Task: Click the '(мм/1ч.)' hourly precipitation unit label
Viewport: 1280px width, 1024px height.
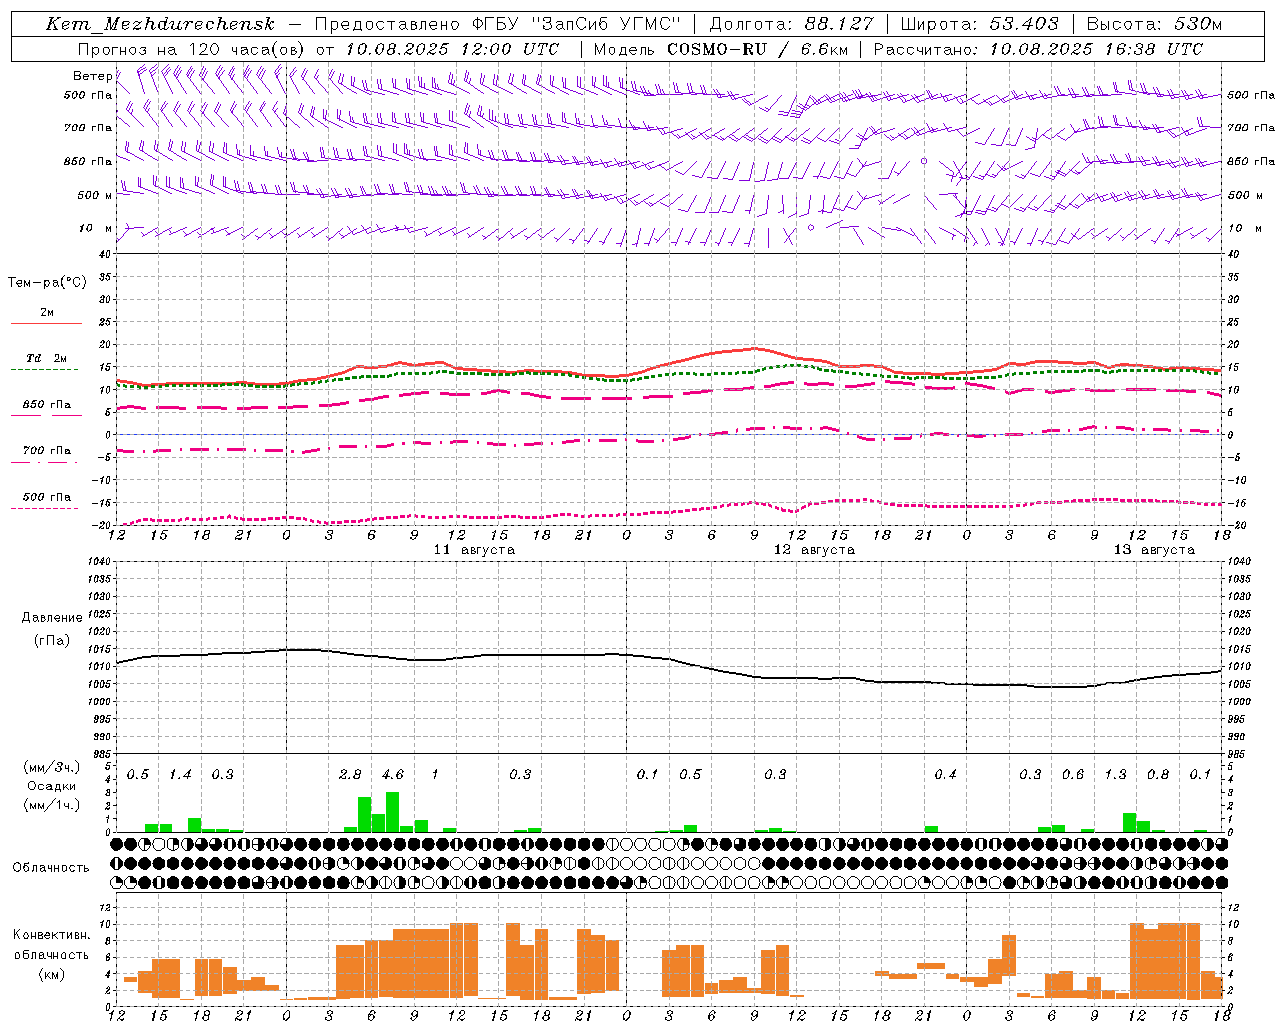Action: (x=52, y=805)
